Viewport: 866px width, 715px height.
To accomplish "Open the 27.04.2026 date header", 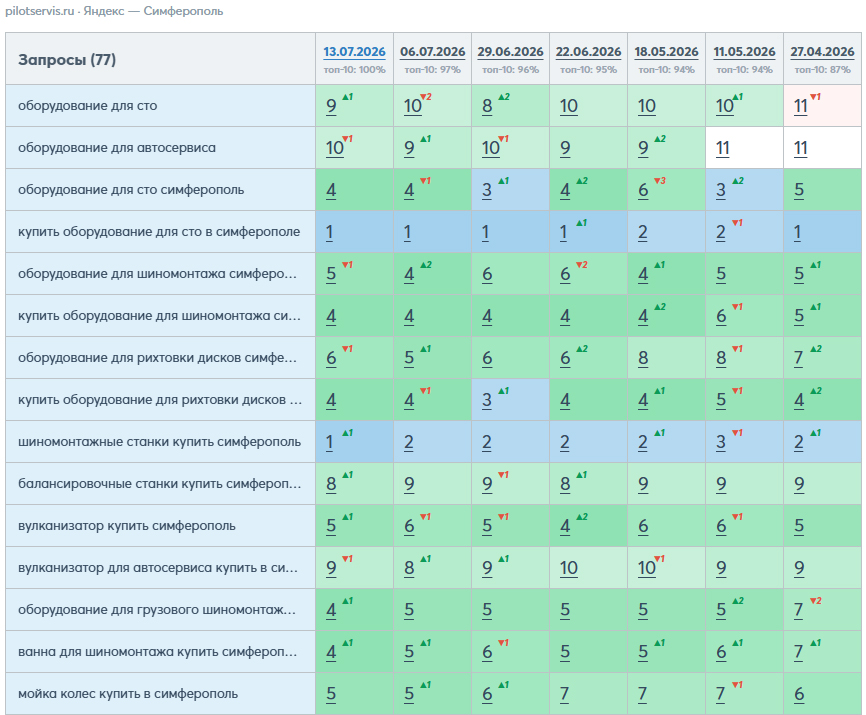I will pos(822,52).
